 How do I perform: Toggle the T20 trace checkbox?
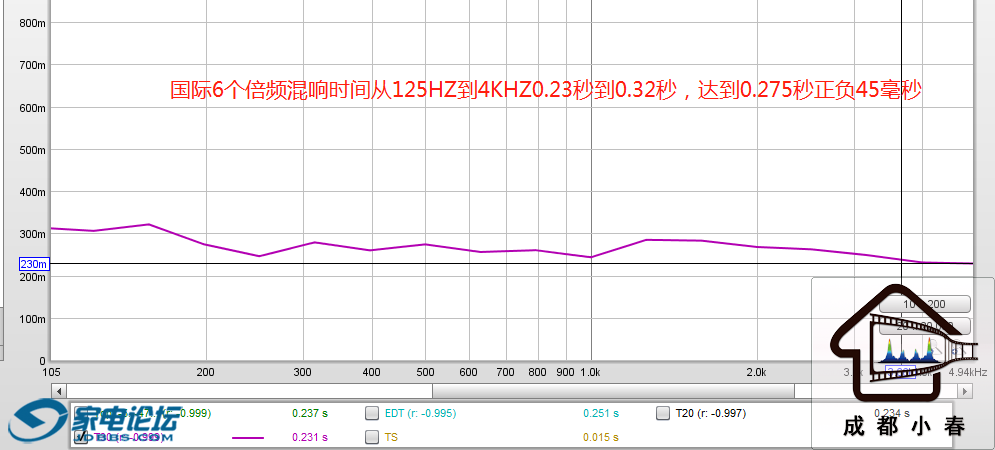tap(662, 414)
